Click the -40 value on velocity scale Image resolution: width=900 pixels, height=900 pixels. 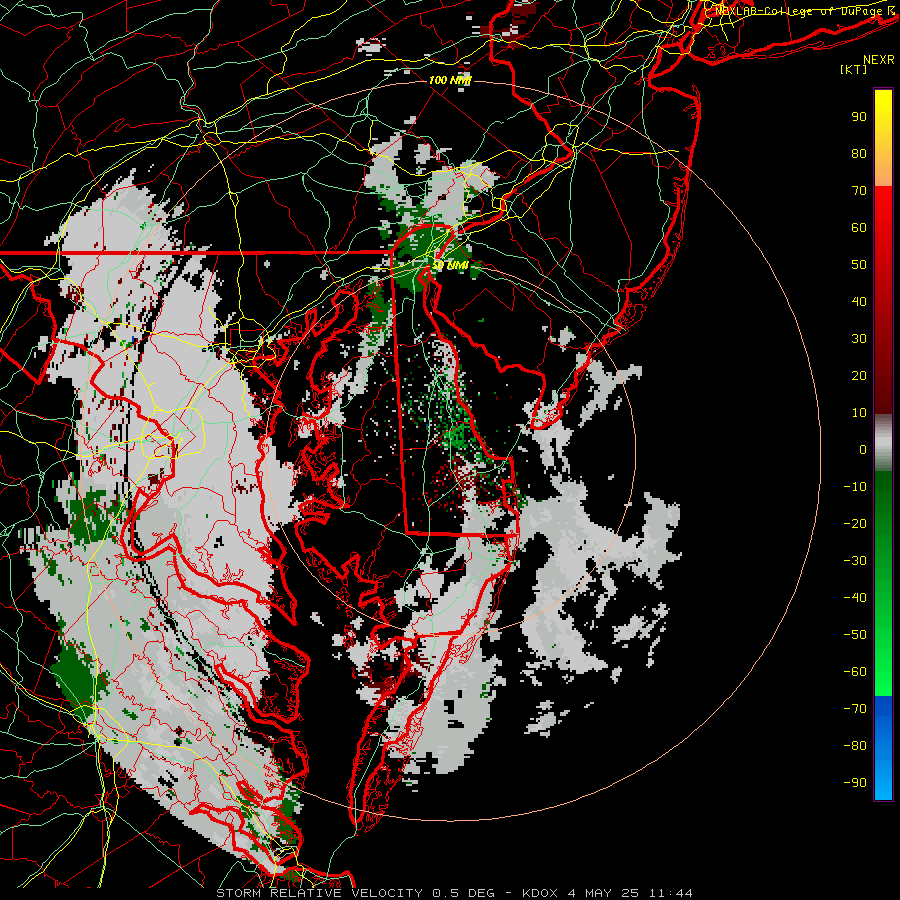coord(855,598)
